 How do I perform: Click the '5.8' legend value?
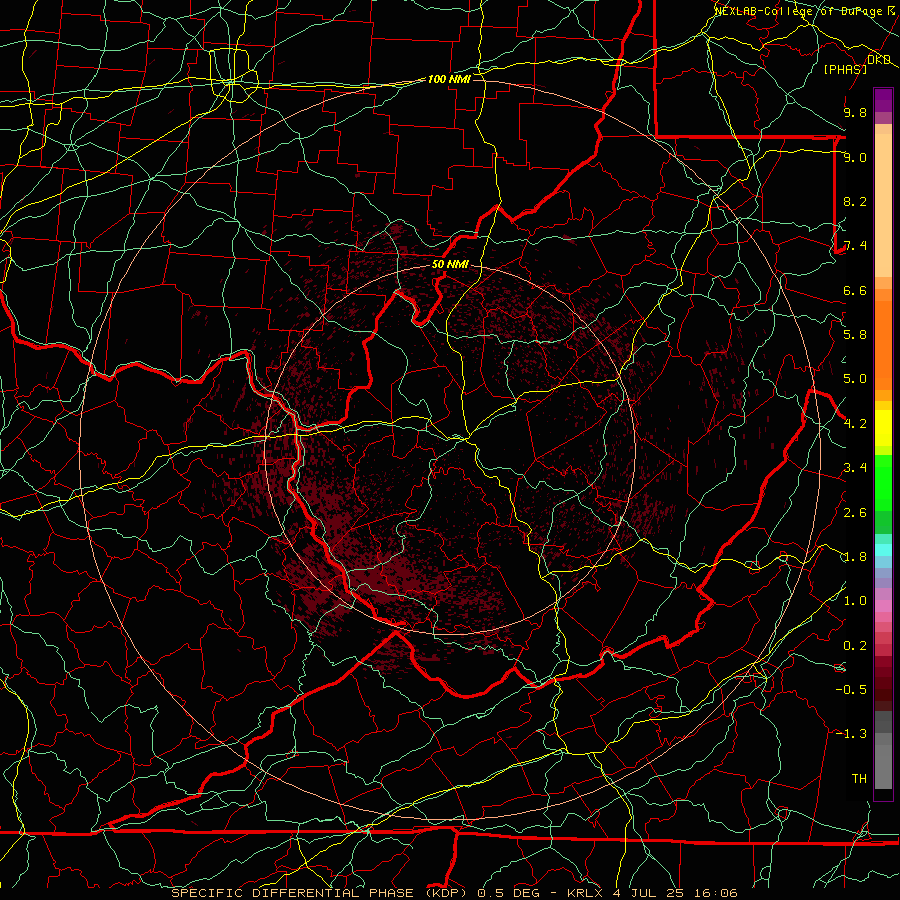click(x=855, y=335)
